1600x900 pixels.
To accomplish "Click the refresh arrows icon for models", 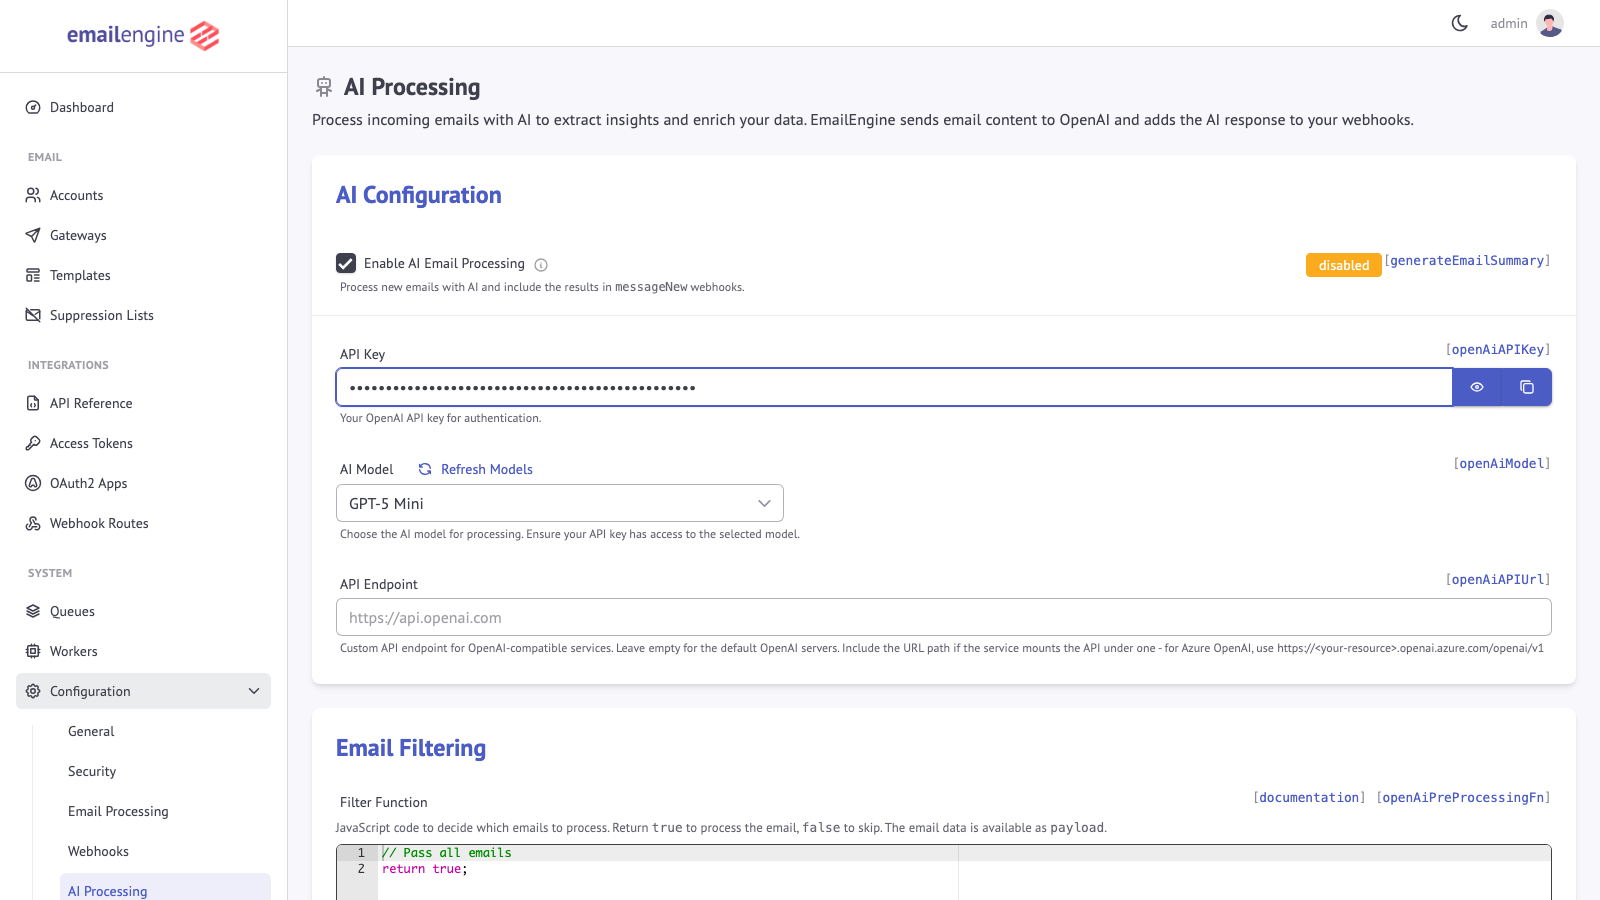I will tap(425, 469).
